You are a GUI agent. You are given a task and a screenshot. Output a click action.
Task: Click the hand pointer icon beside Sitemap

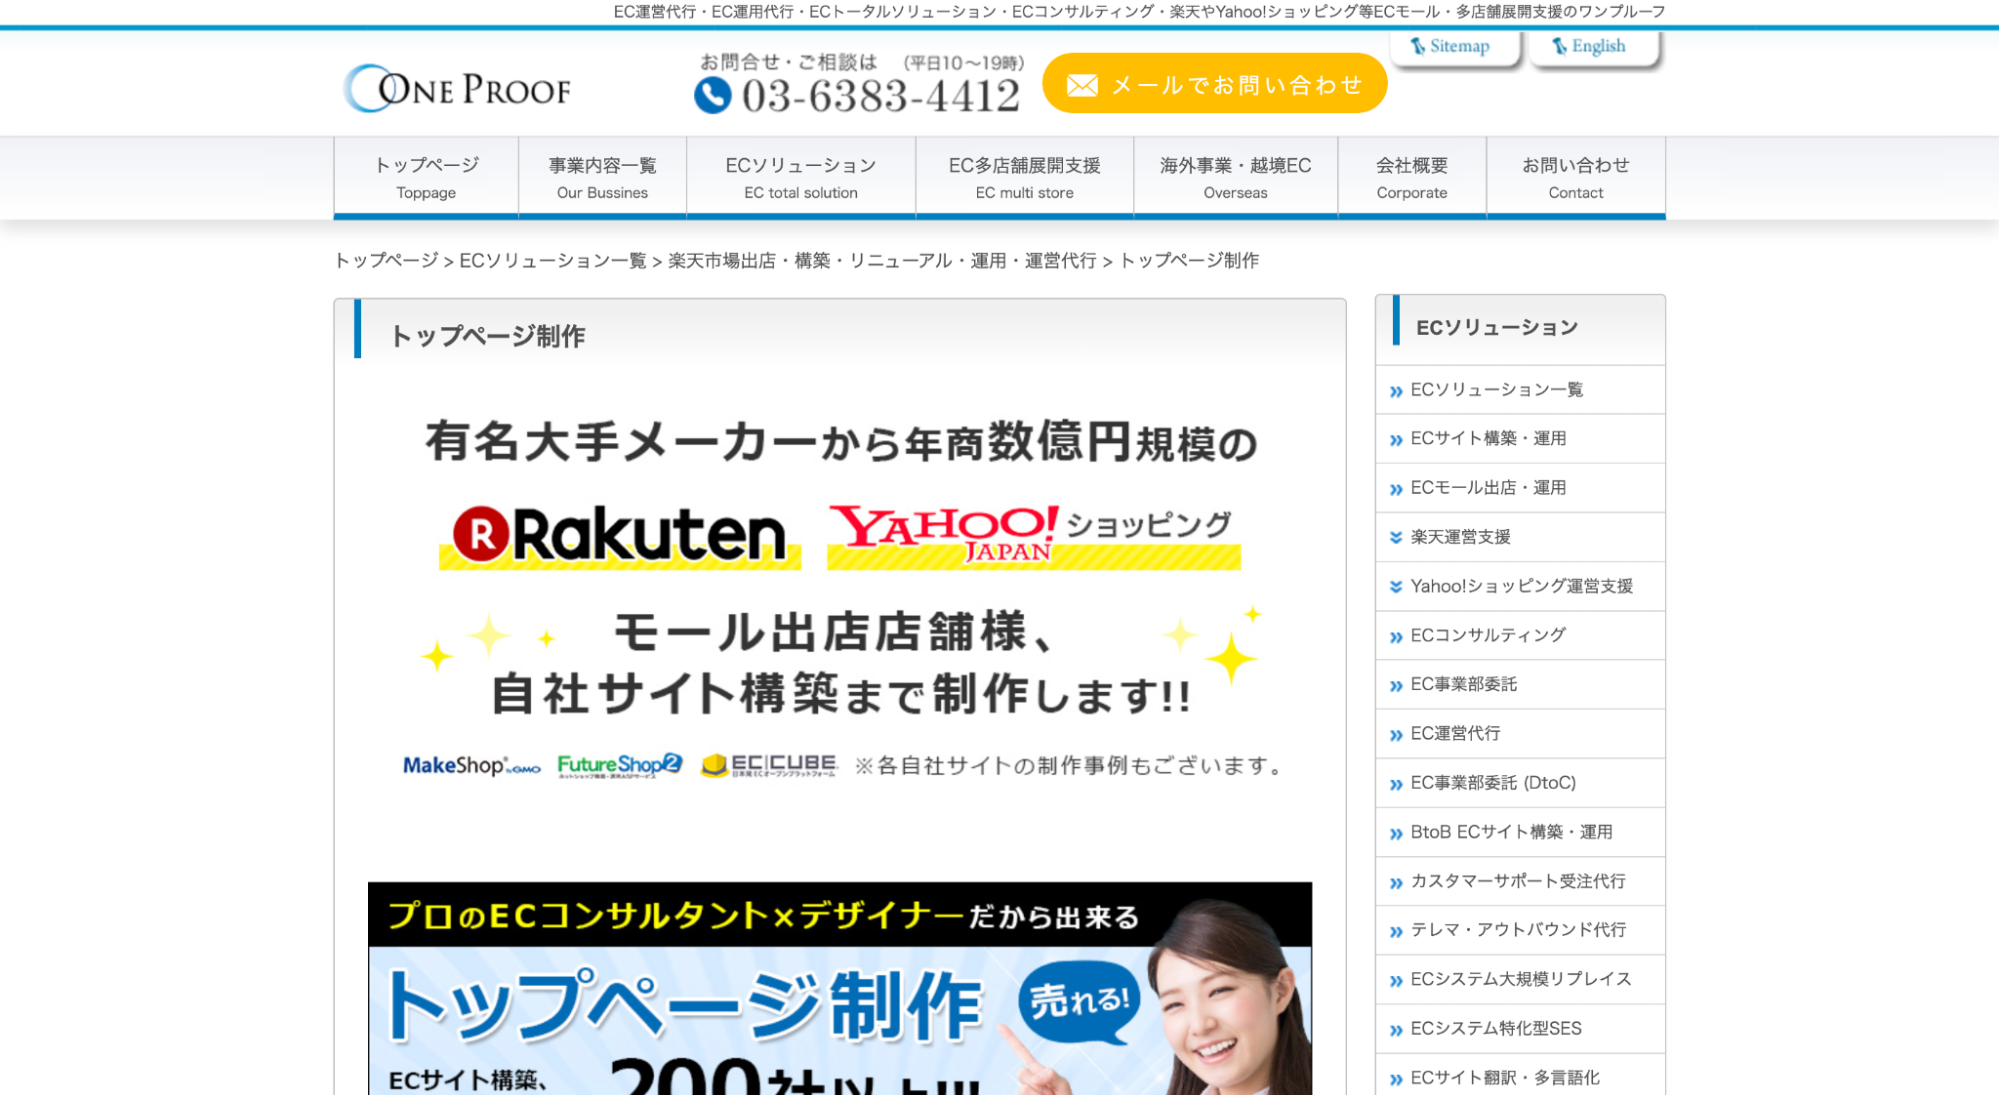(x=1417, y=46)
